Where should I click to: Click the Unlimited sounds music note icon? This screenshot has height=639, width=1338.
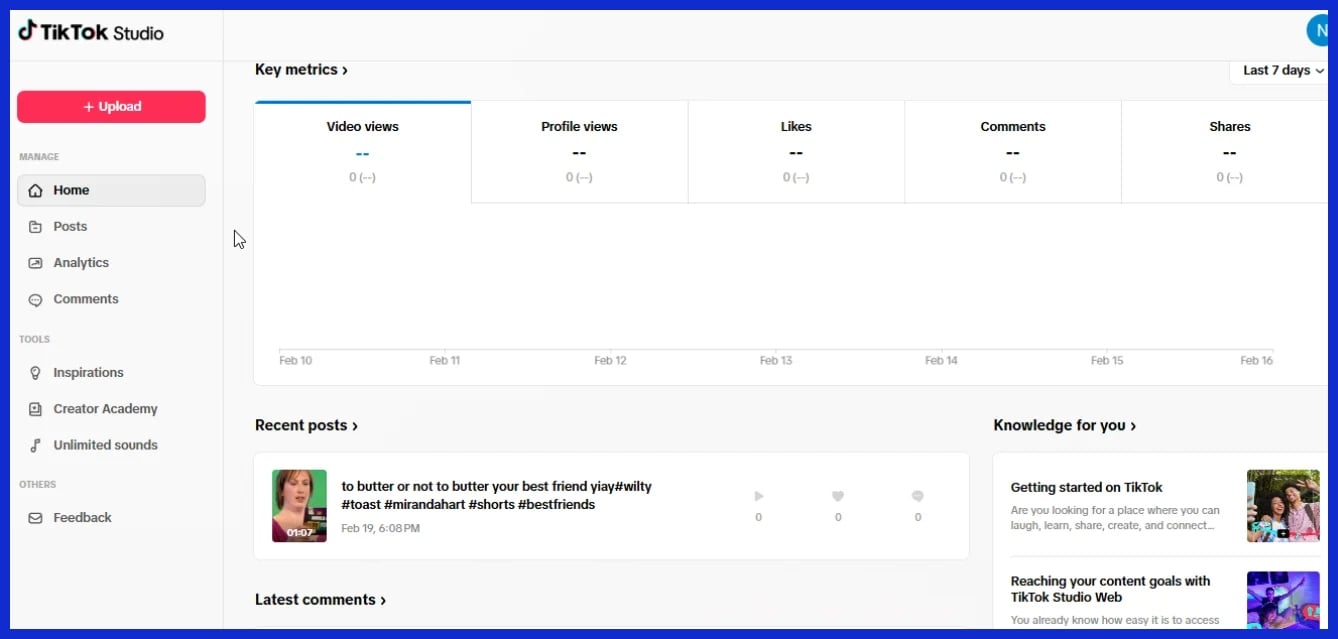(x=36, y=445)
